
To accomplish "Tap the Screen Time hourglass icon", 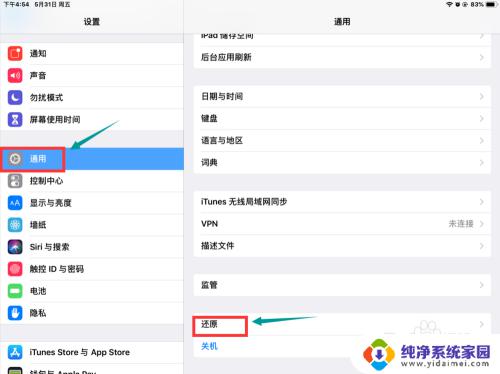I will [x=15, y=119].
